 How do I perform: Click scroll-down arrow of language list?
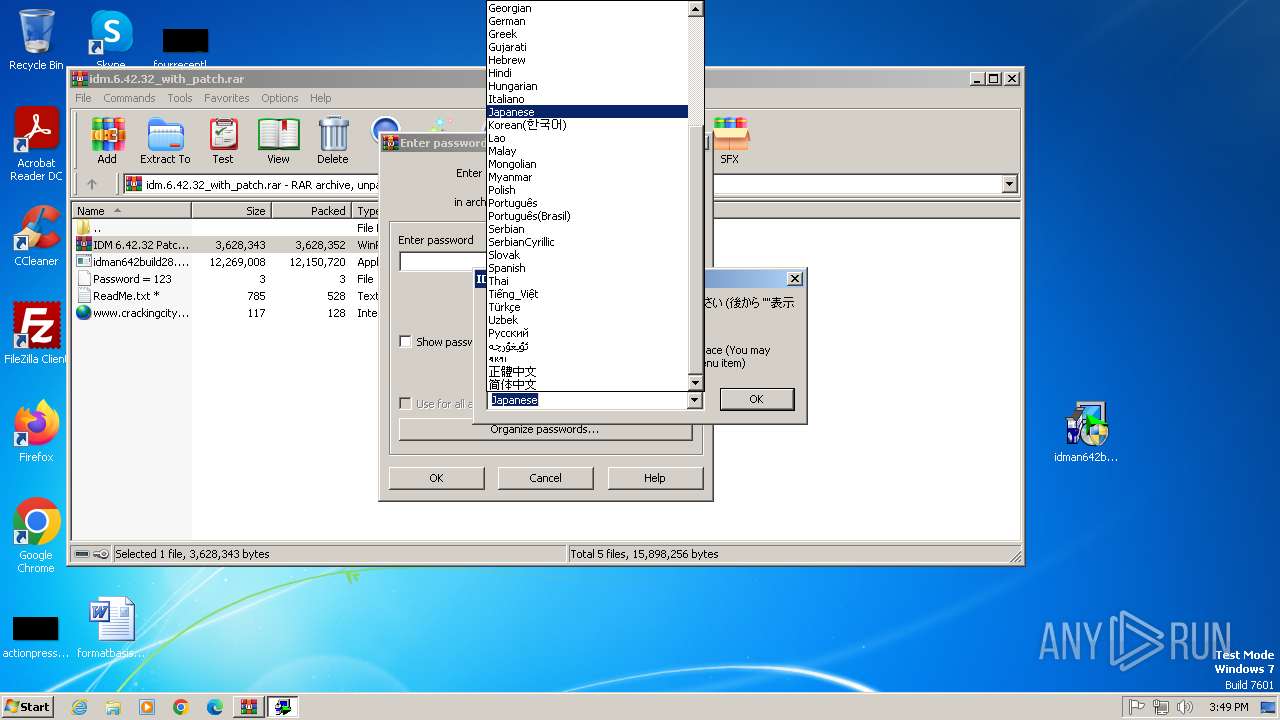(x=695, y=382)
